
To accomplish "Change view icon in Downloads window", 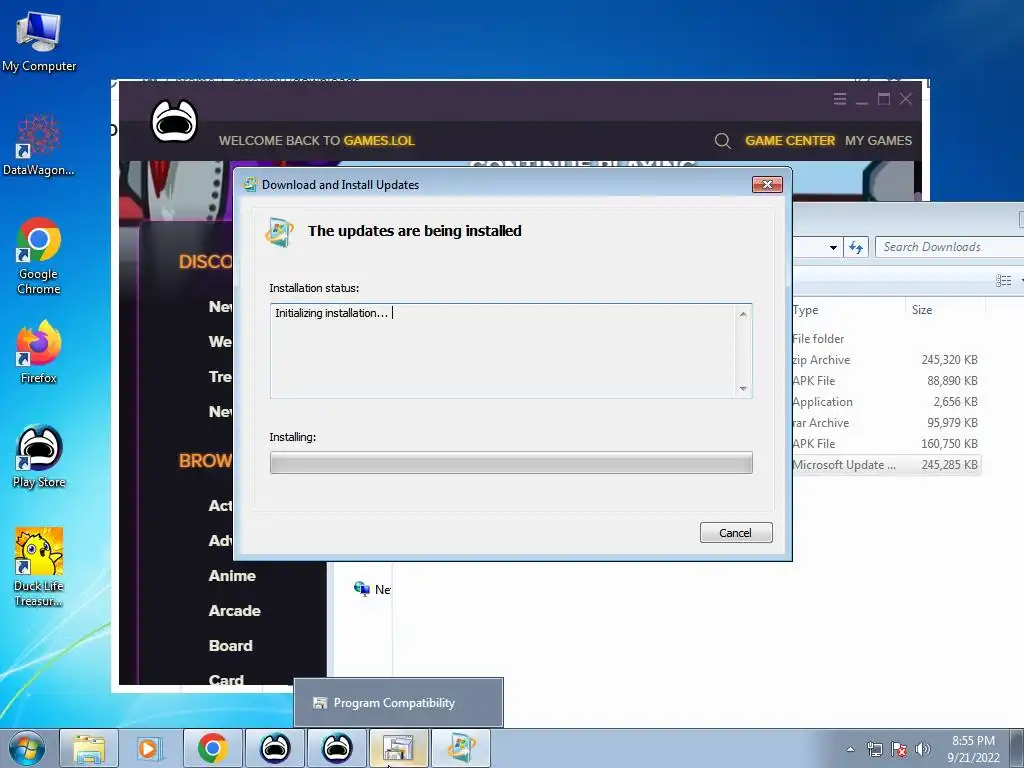I will click(1004, 281).
